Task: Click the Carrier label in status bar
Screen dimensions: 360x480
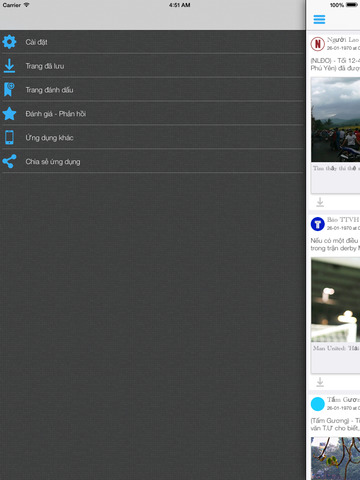Action: pos(12,5)
